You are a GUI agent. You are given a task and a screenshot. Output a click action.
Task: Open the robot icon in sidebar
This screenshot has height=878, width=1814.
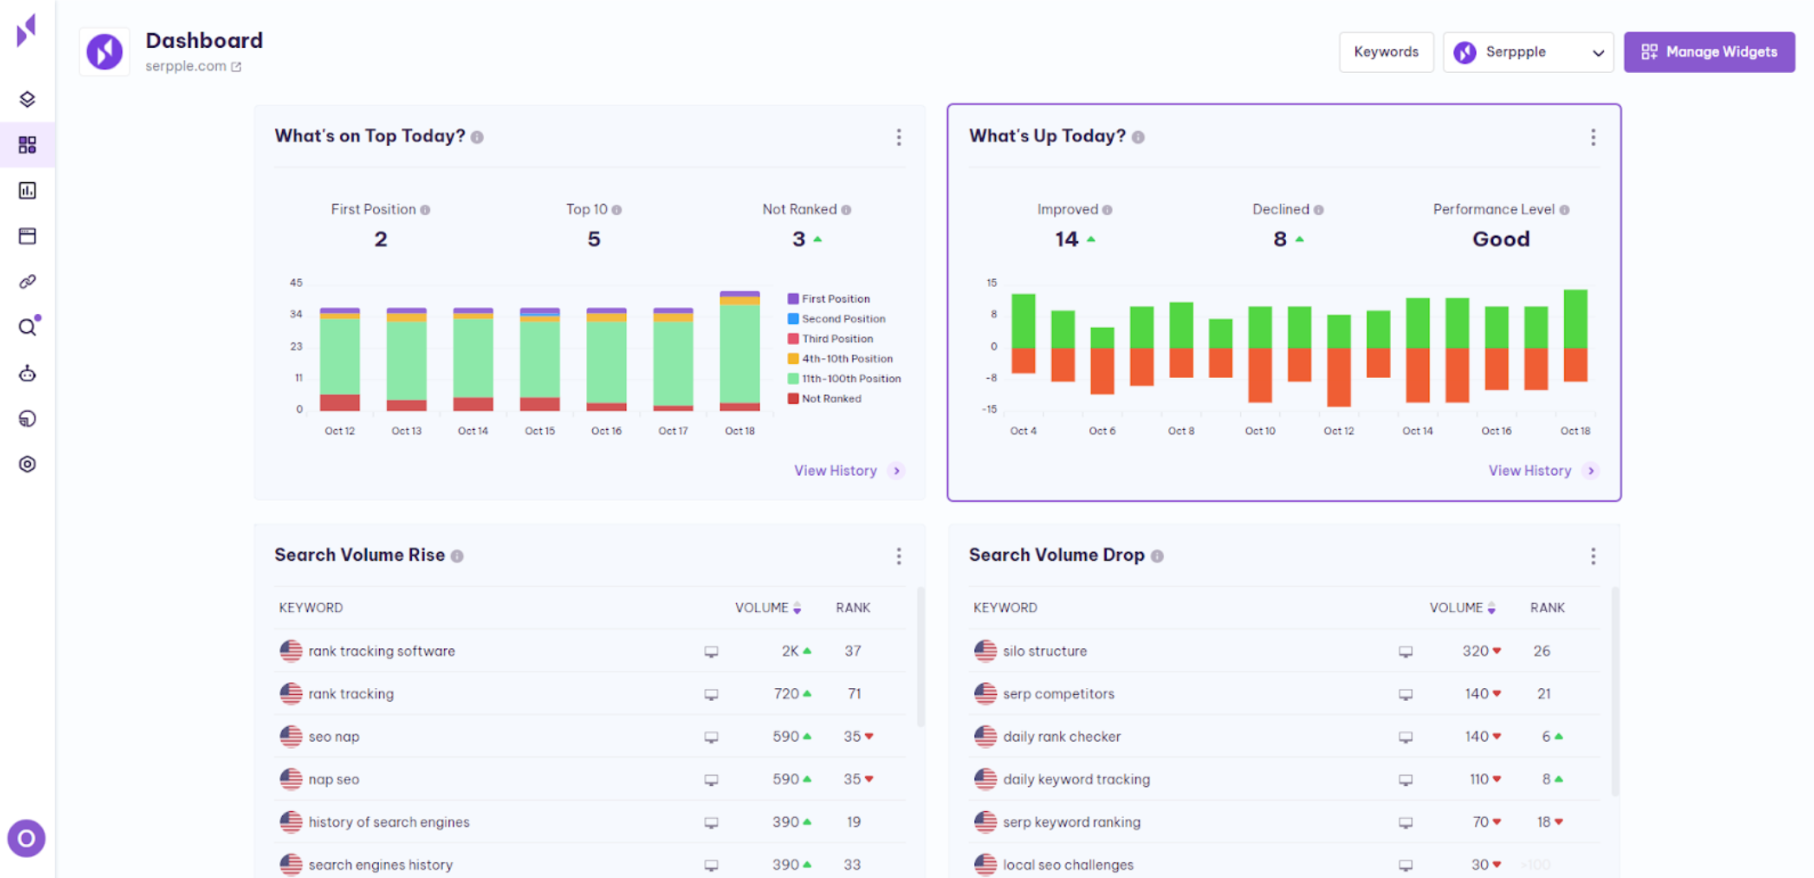[27, 373]
